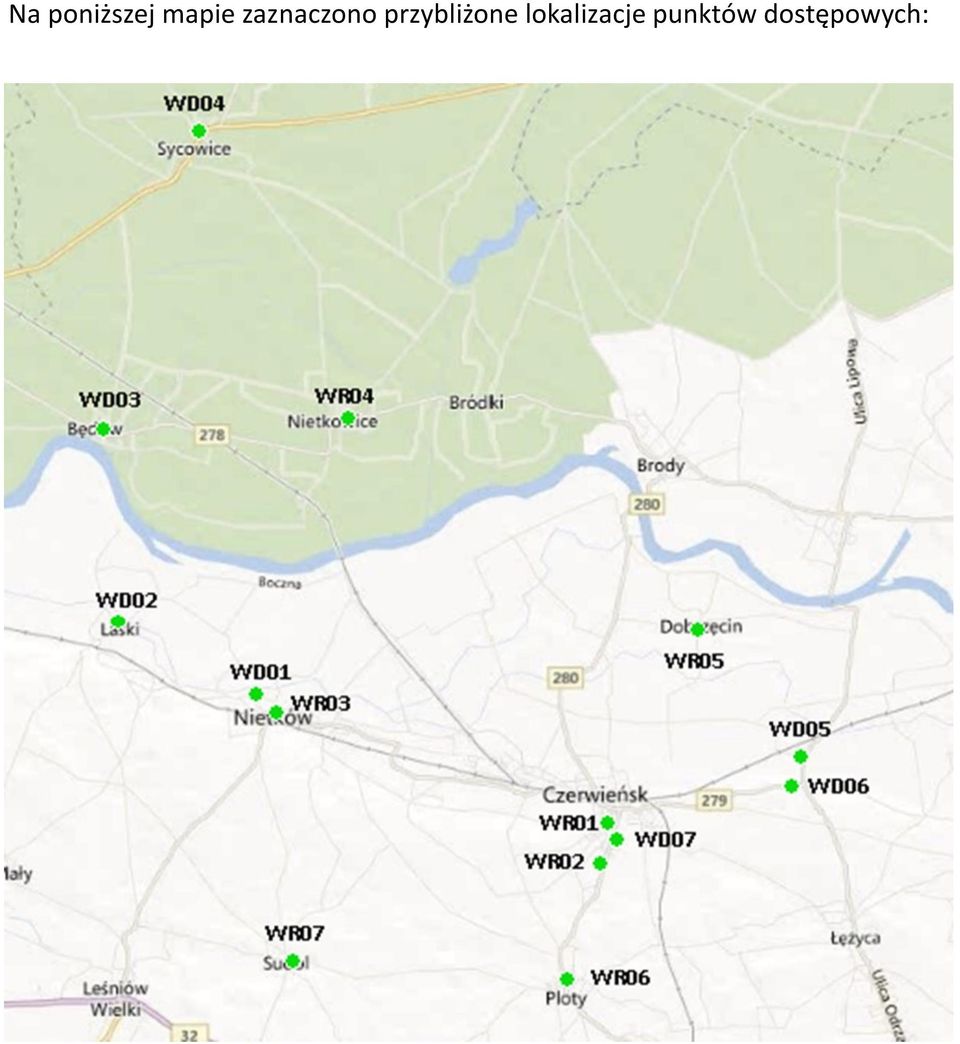Select the WD02 access point dot at Laski
Viewport: 960px width, 1044px height.
click(x=118, y=621)
